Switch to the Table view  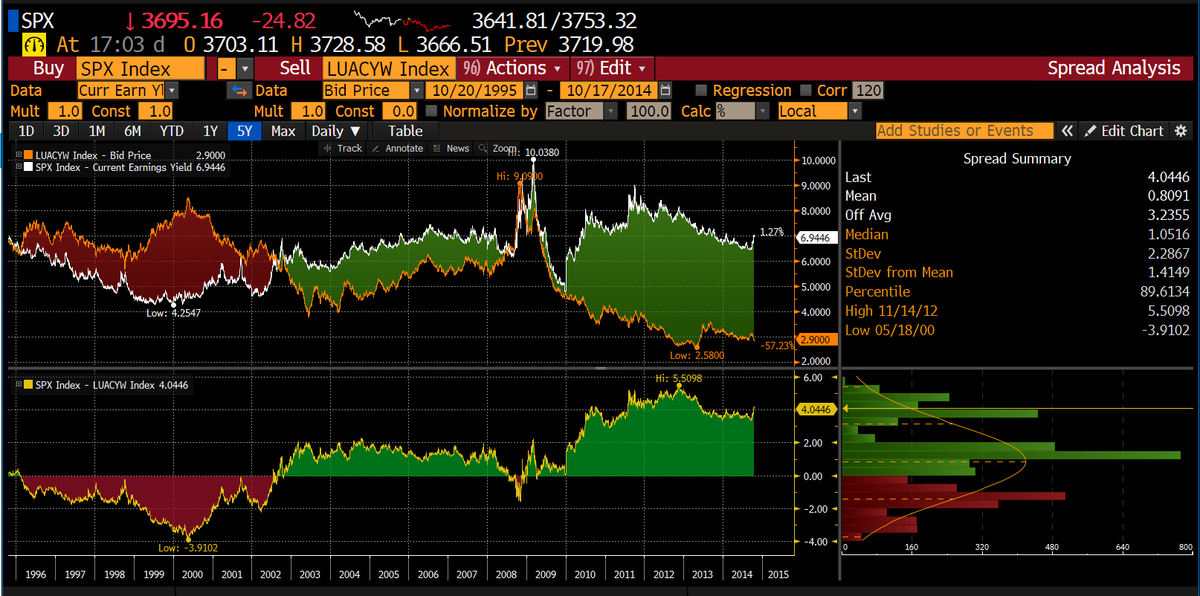pos(405,131)
